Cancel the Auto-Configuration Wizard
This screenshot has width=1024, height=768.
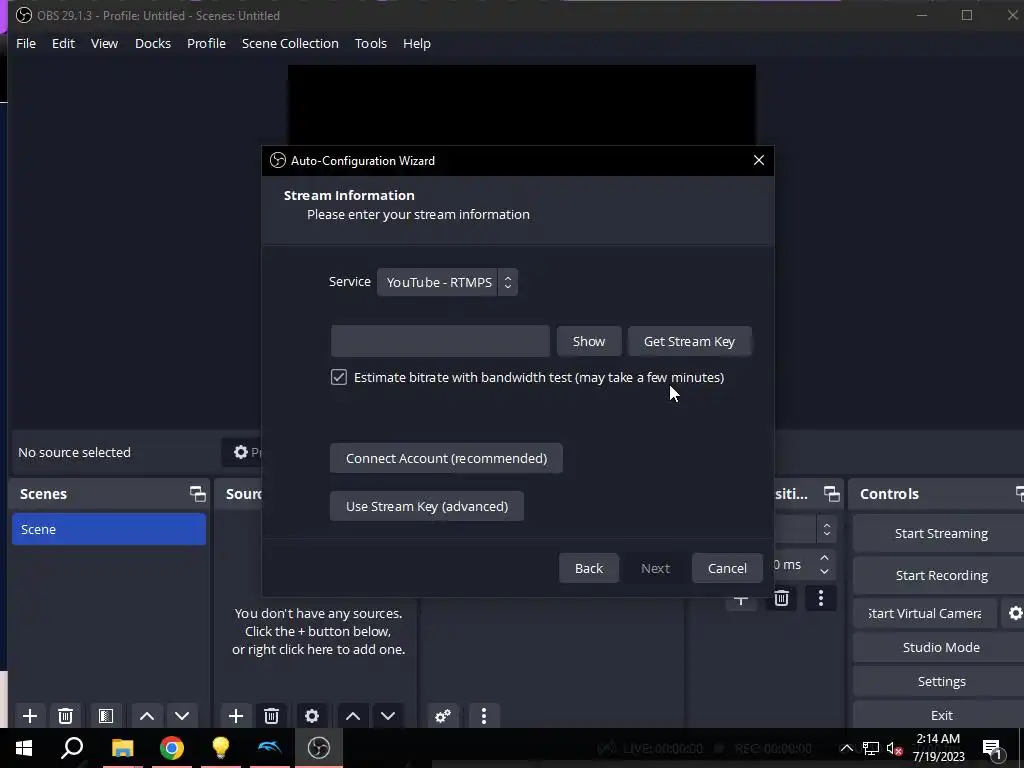(727, 568)
